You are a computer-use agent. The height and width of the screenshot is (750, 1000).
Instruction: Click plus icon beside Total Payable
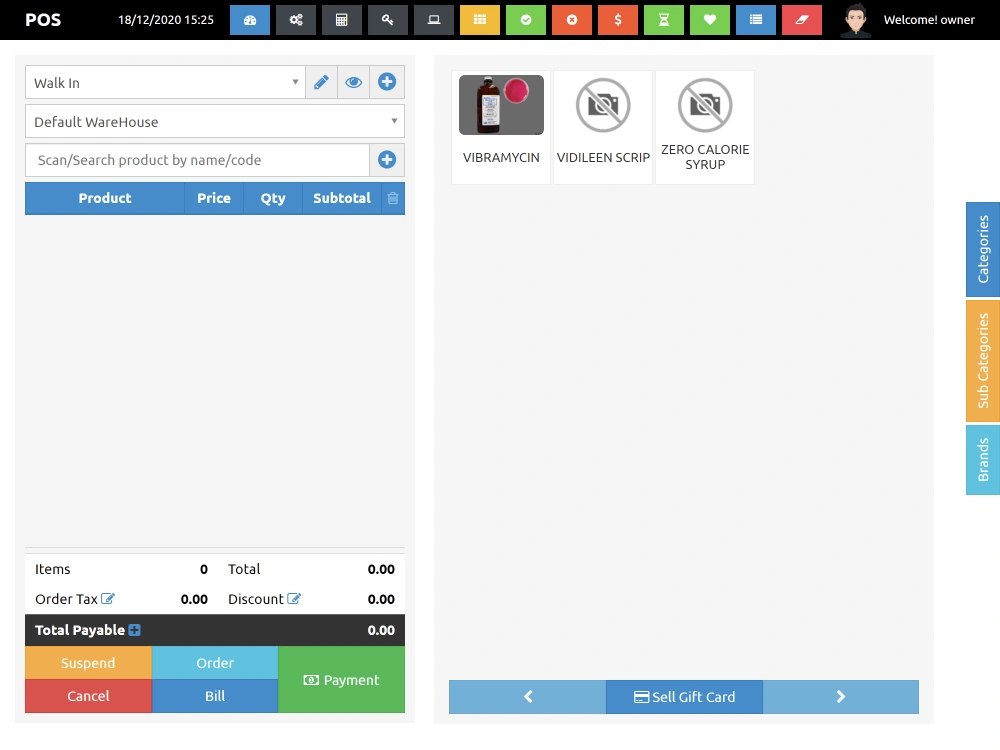135,630
